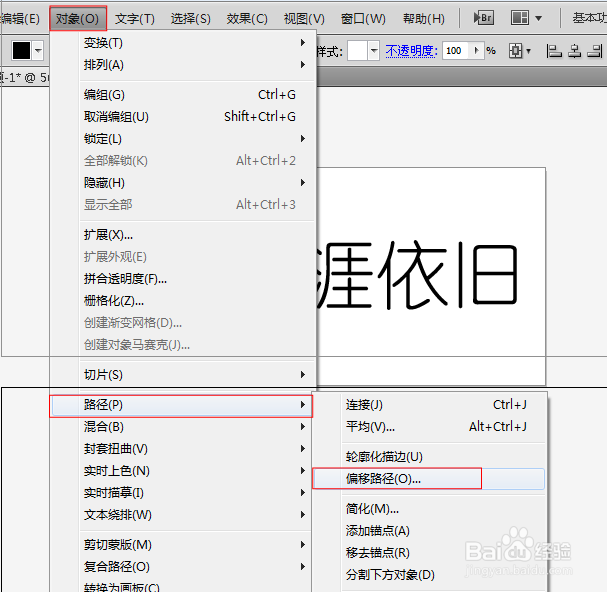Open the 效果(C) menu
Image resolution: width=607 pixels, height=592 pixels.
coord(247,18)
